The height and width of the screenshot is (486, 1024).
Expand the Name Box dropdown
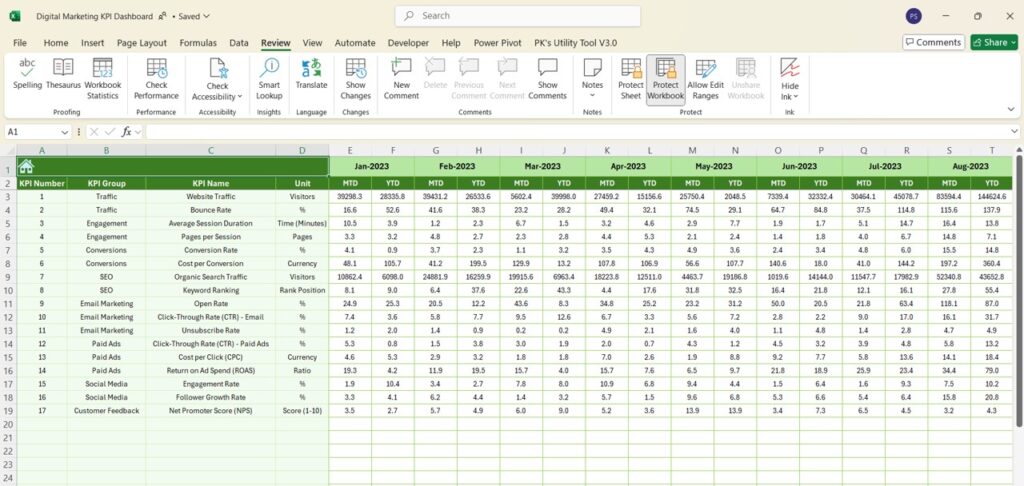tap(64, 132)
